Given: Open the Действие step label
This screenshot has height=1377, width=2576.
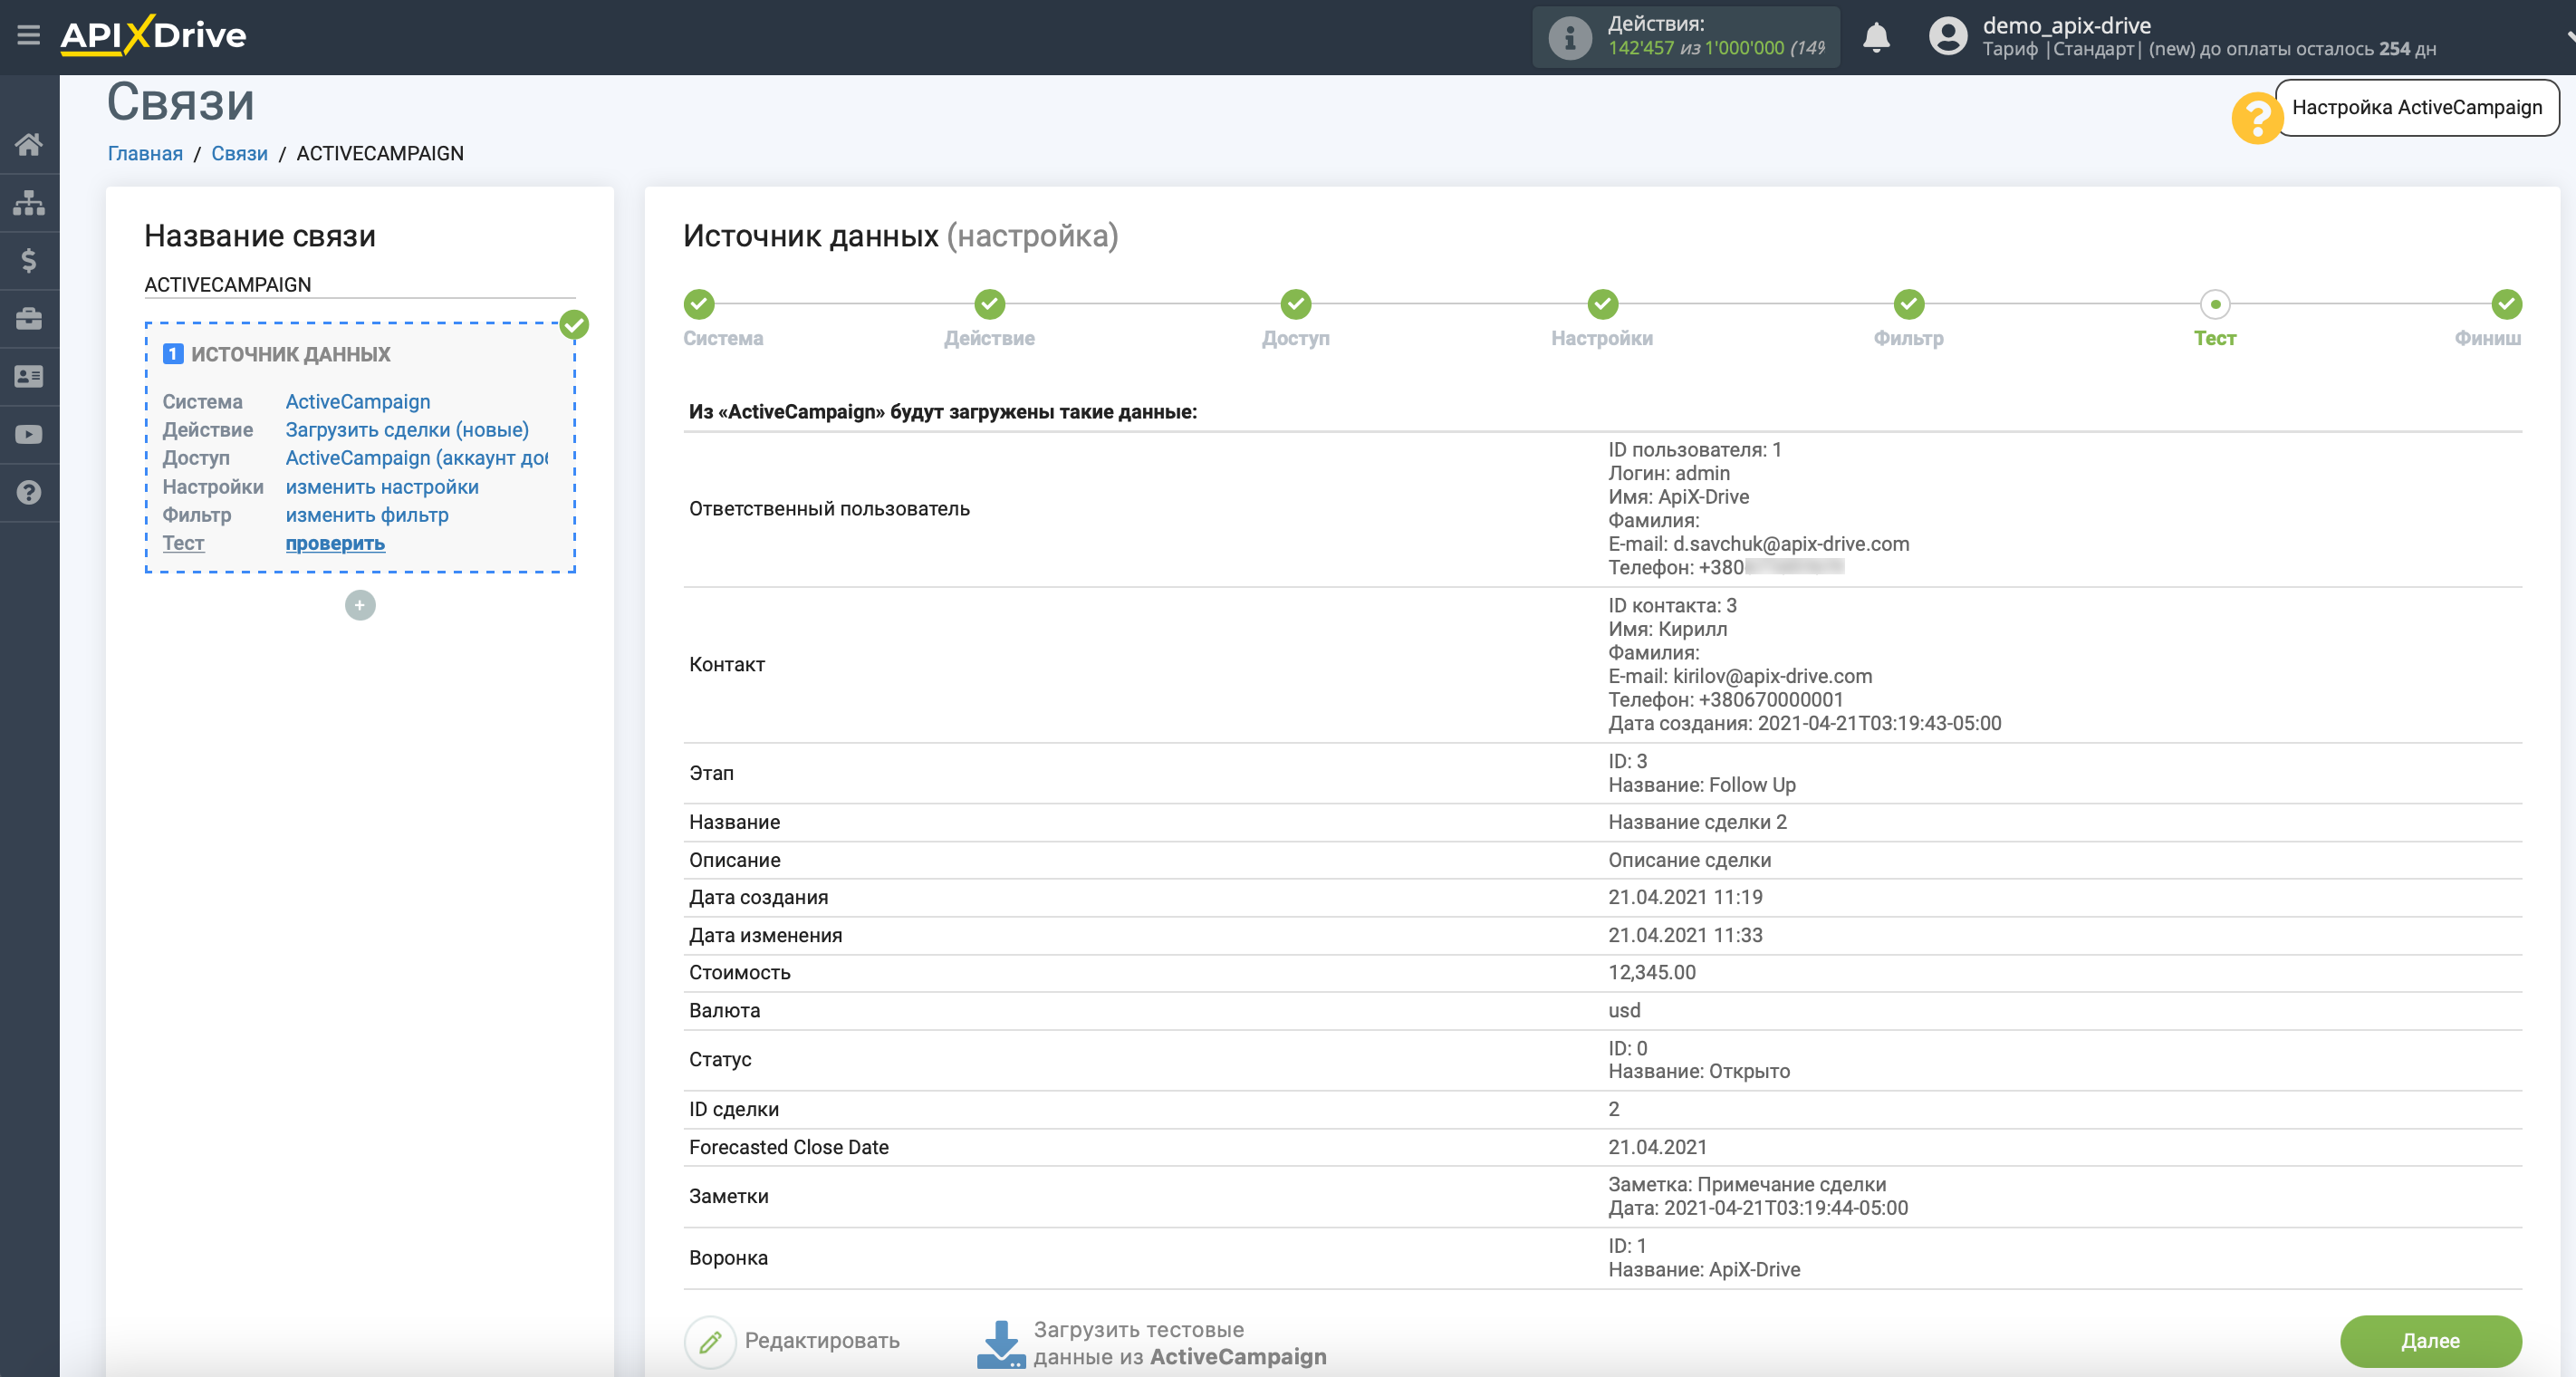Looking at the screenshot, I should (x=989, y=338).
